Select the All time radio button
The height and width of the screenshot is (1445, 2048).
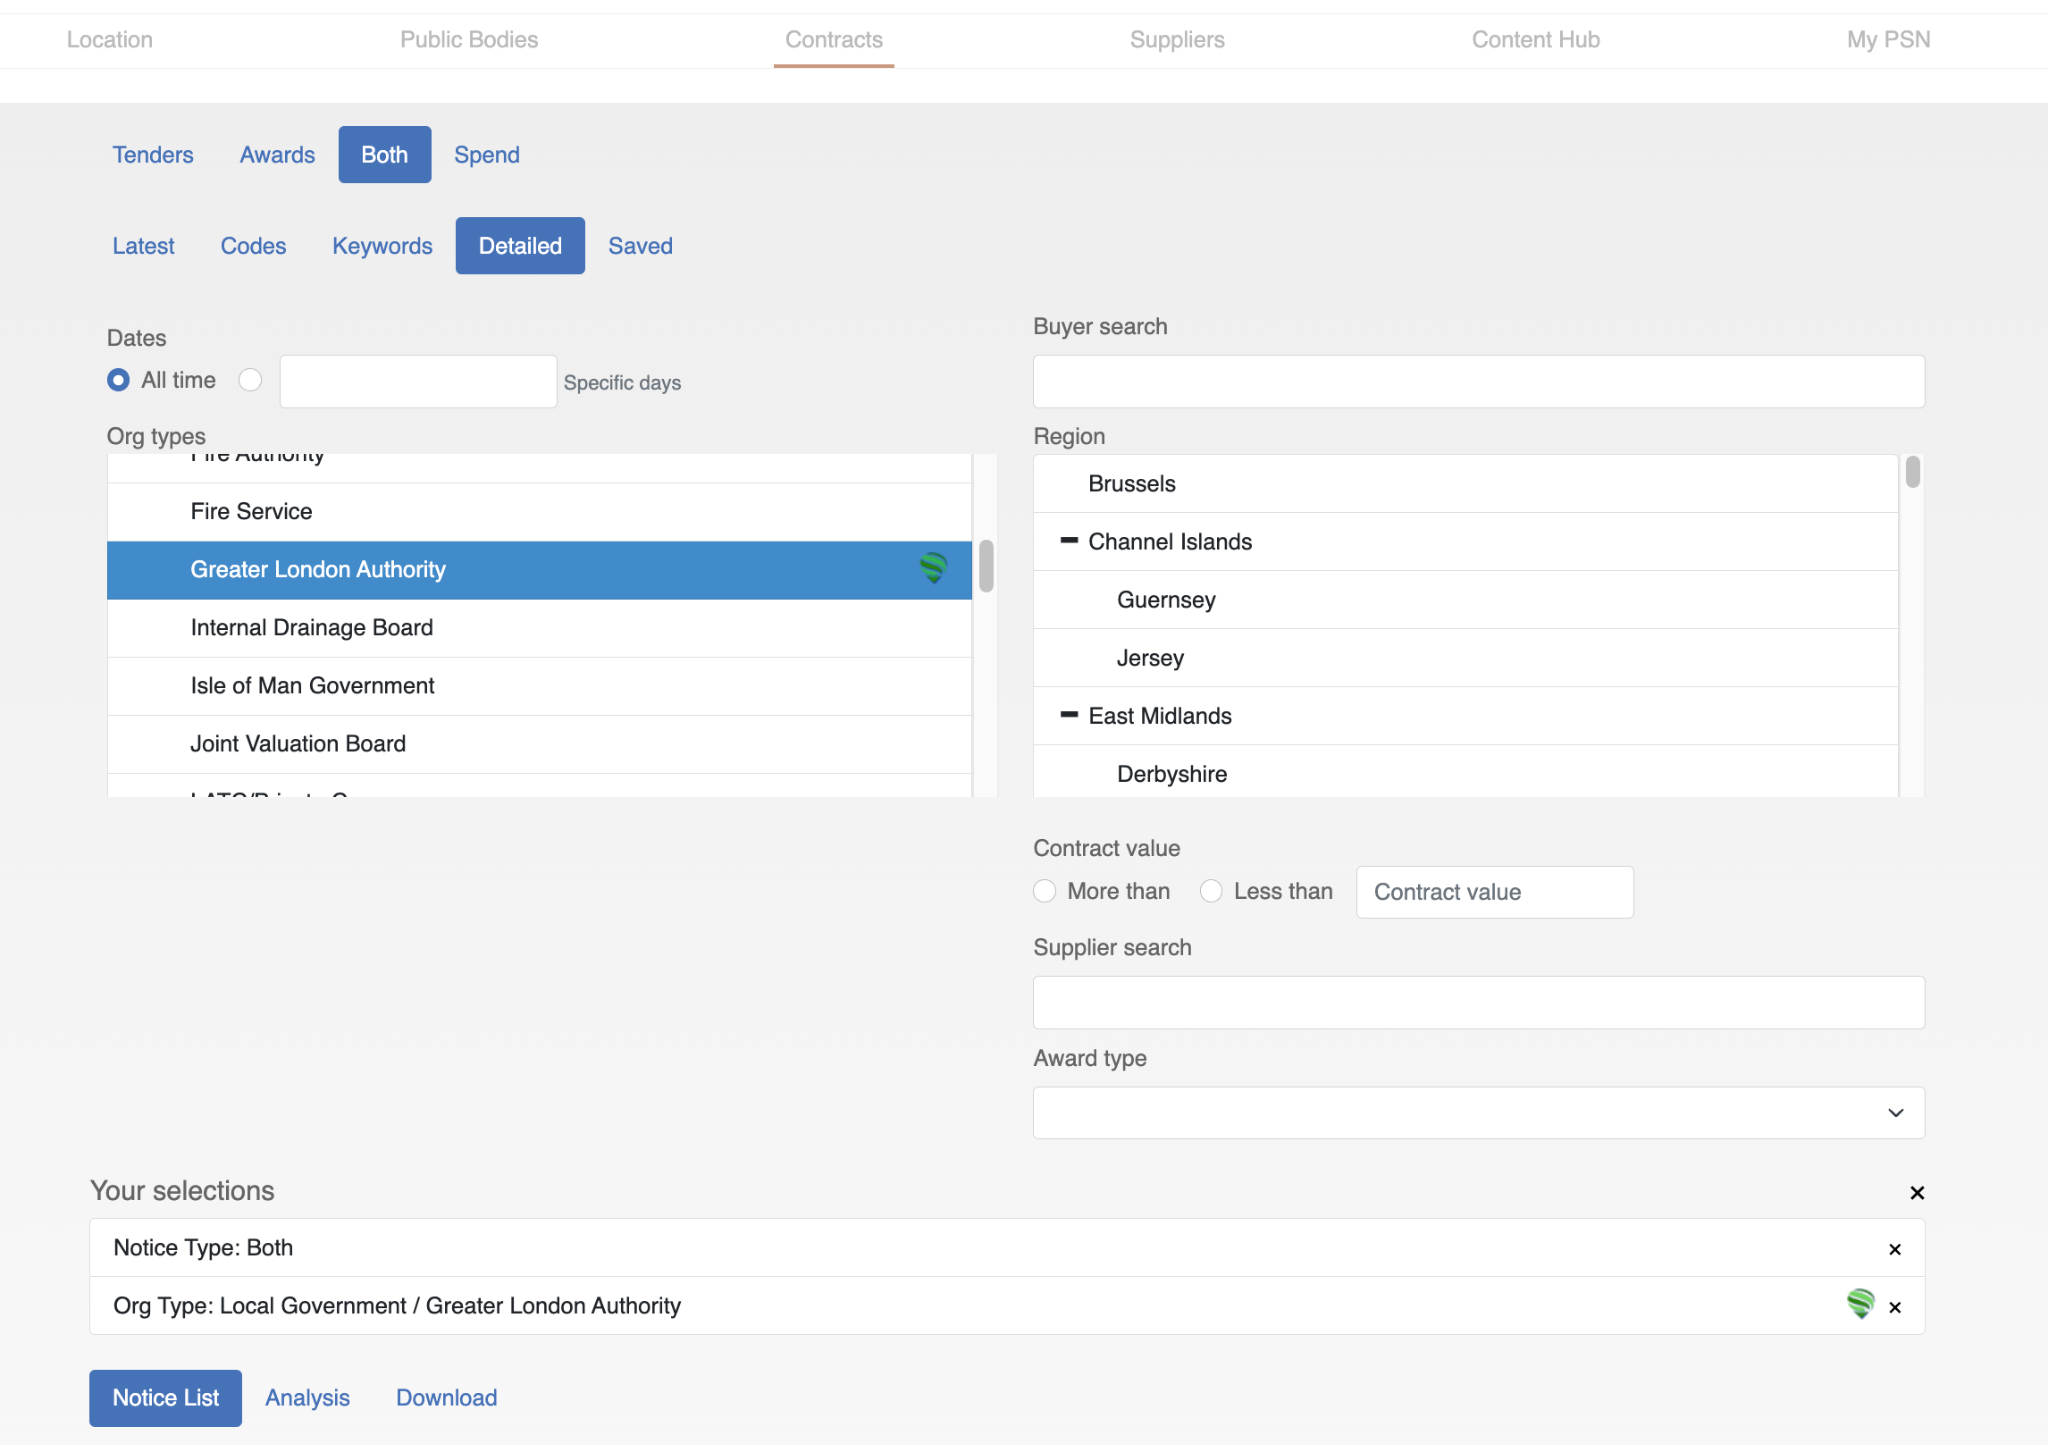coord(118,380)
